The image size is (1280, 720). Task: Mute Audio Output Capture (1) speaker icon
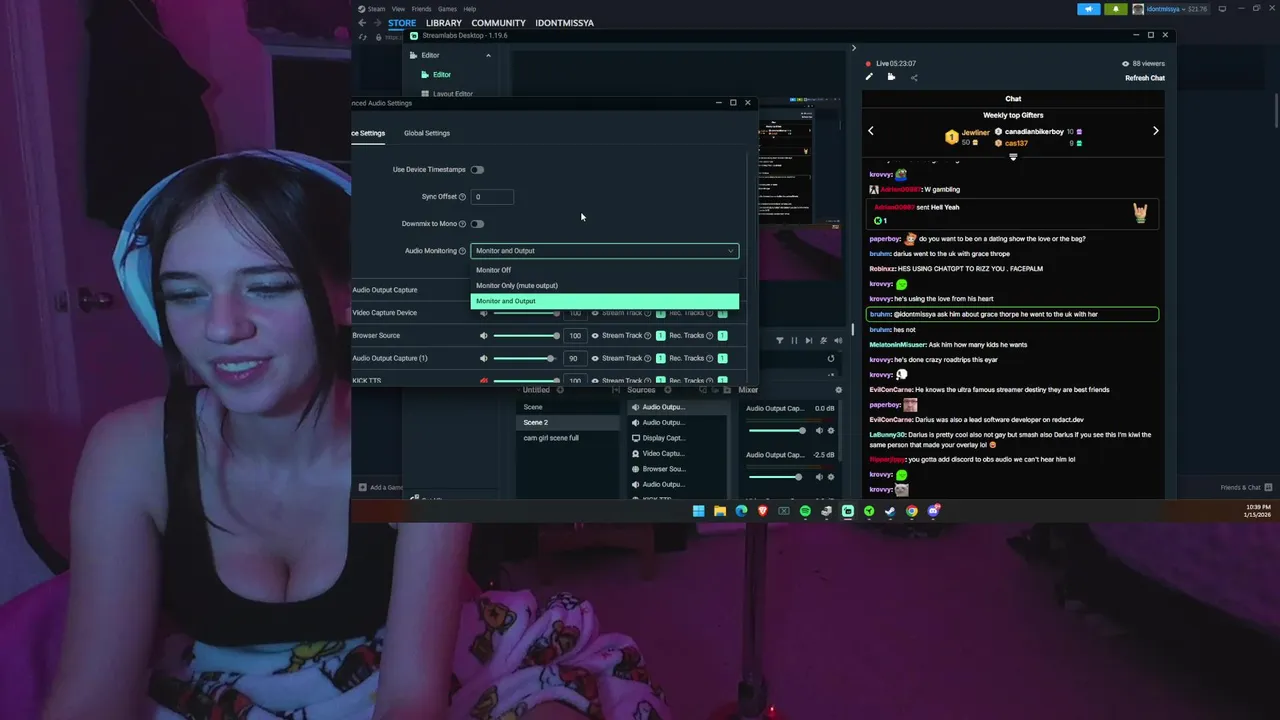[484, 358]
